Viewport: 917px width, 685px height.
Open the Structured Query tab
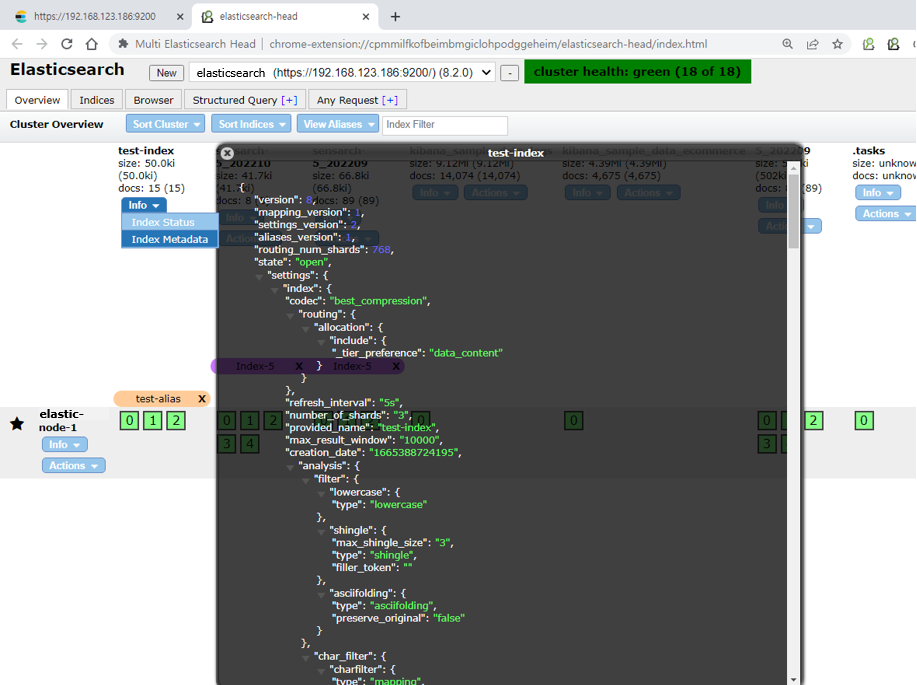pos(235,100)
